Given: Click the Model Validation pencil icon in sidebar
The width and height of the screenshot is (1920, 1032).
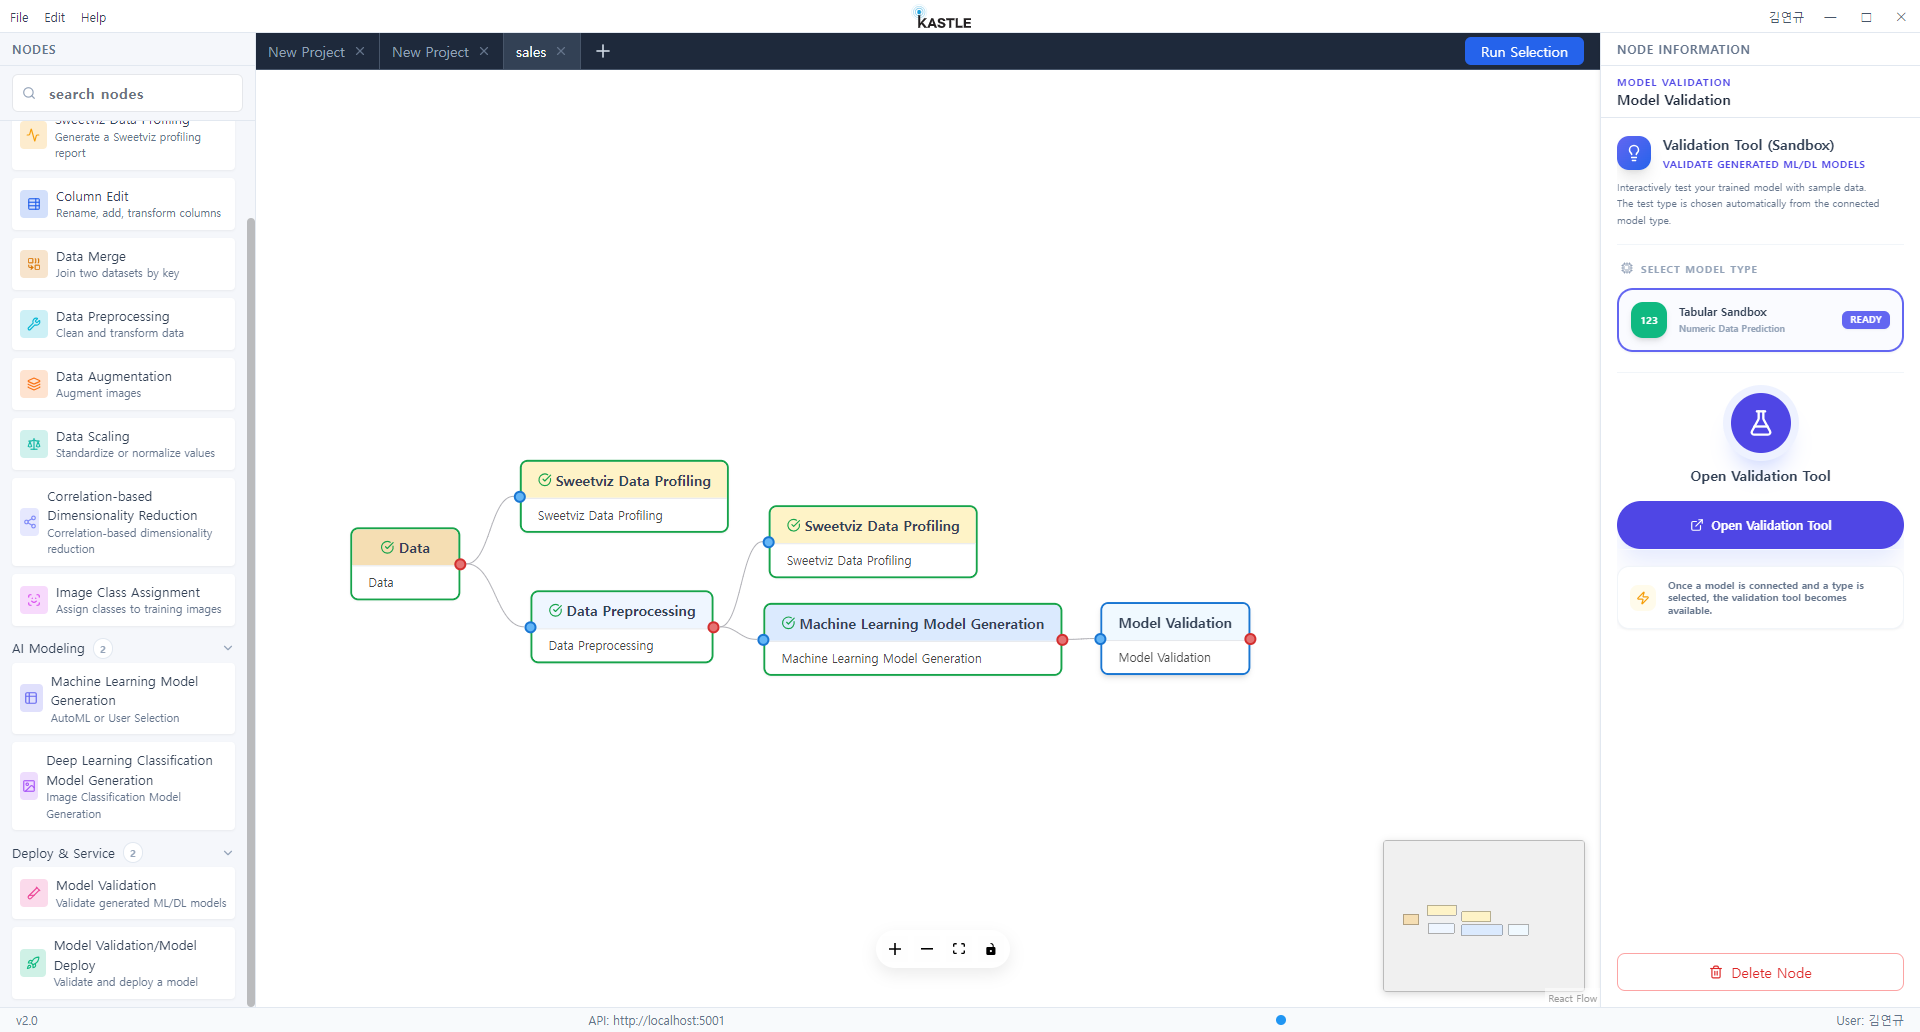Looking at the screenshot, I should (x=34, y=893).
